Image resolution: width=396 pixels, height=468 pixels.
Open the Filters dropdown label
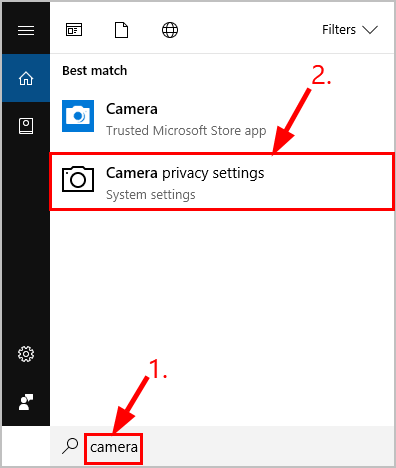339,30
